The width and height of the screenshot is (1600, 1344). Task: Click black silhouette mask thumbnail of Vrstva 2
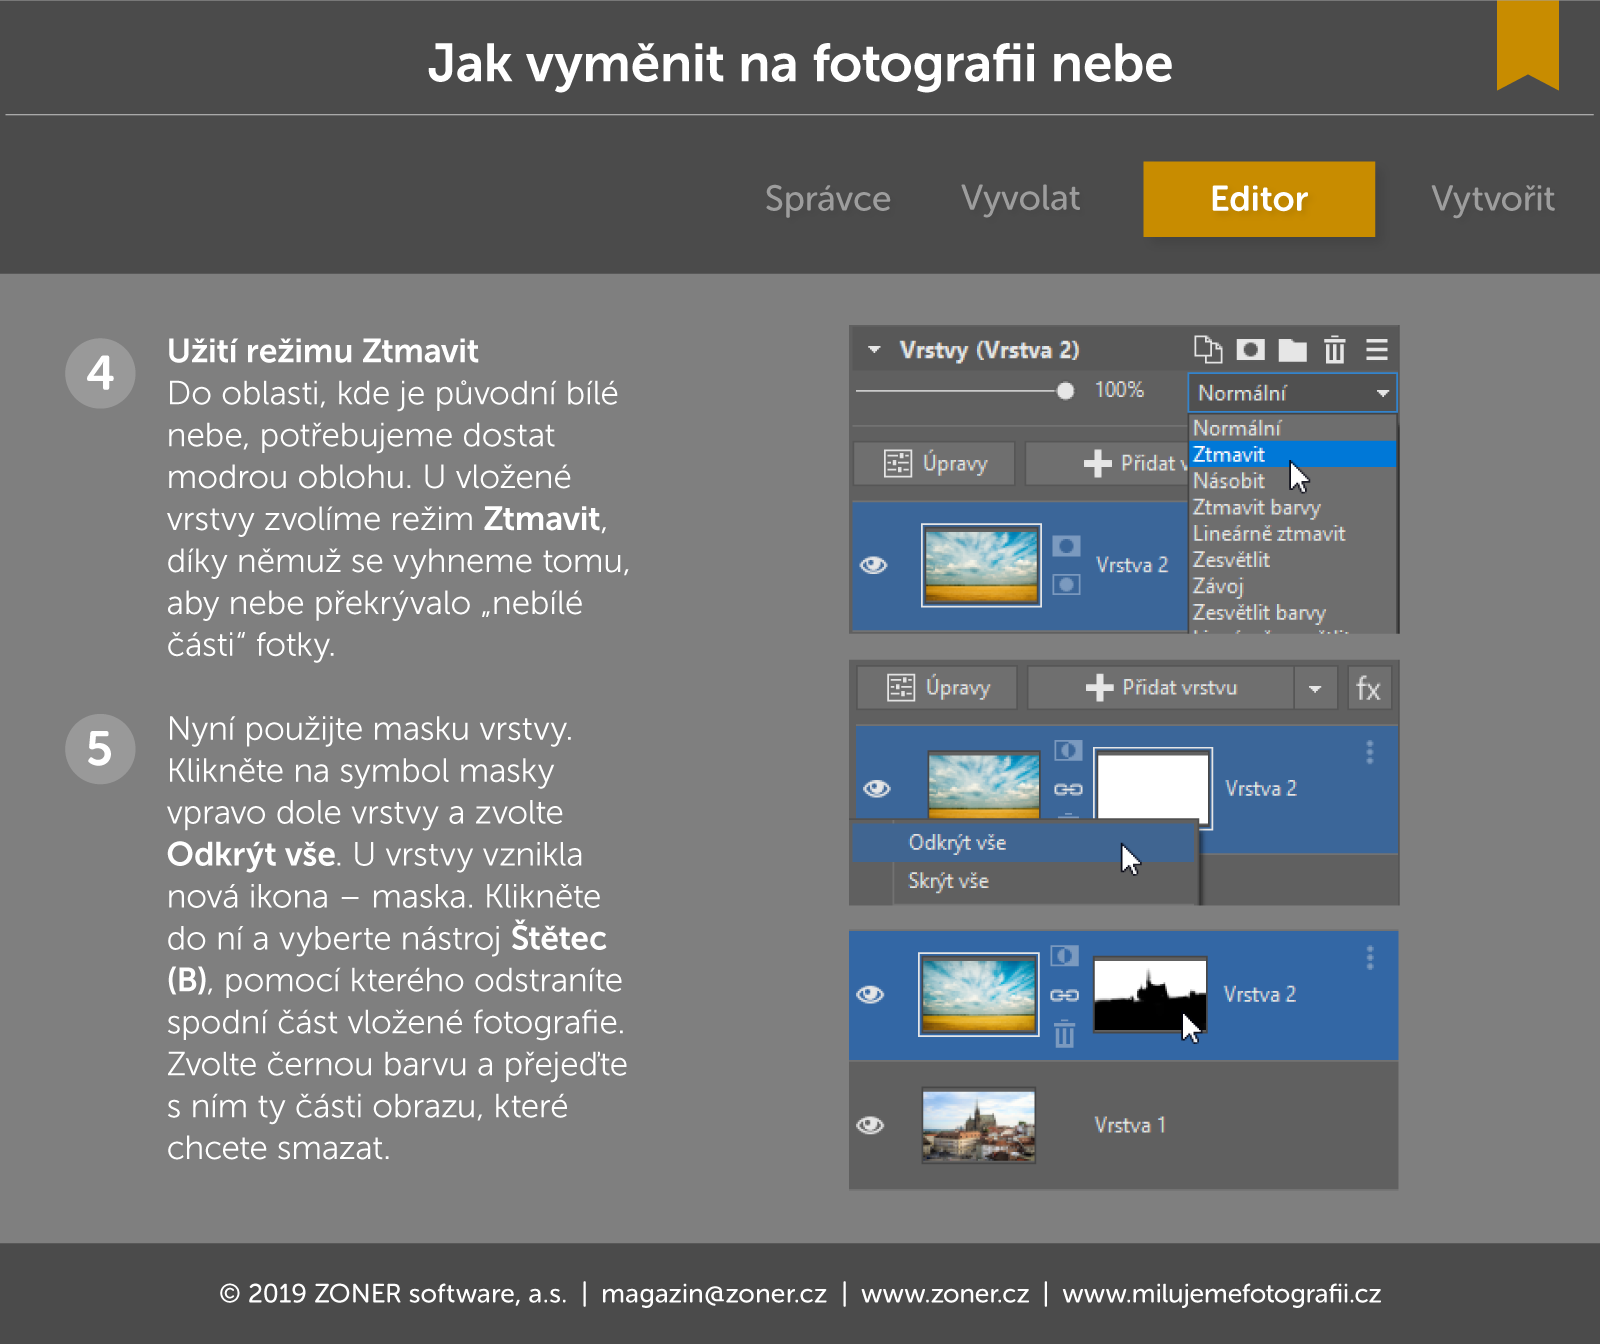click(x=1150, y=994)
